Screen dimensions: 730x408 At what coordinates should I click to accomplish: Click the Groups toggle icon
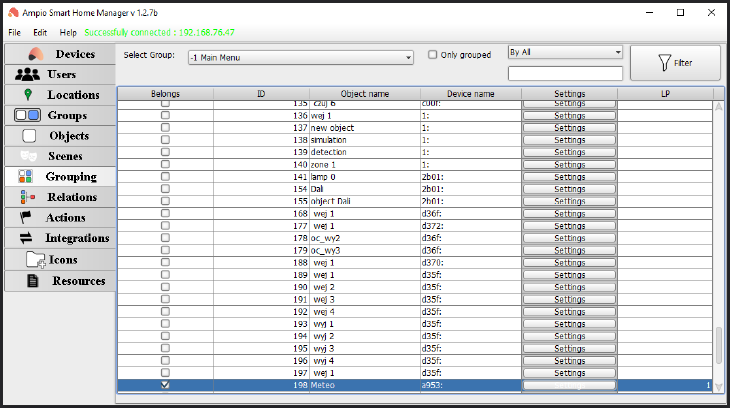pos(27,115)
